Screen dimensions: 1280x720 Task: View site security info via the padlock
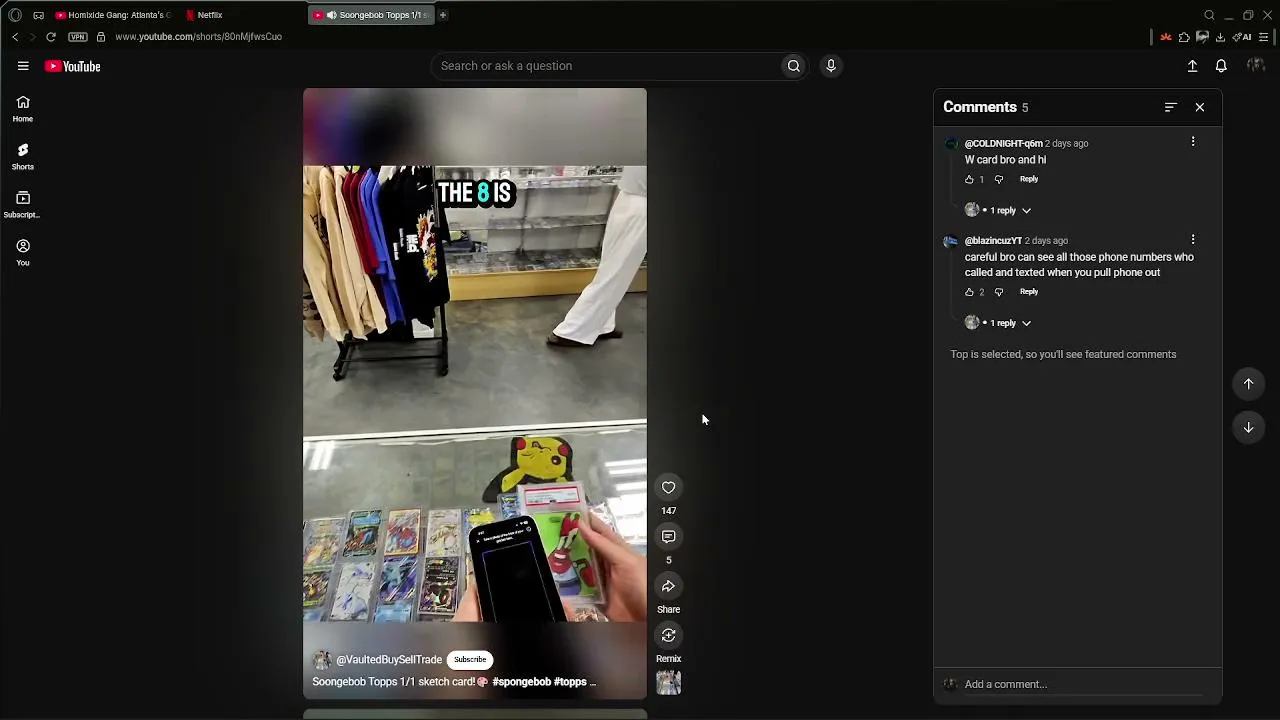pos(101,37)
